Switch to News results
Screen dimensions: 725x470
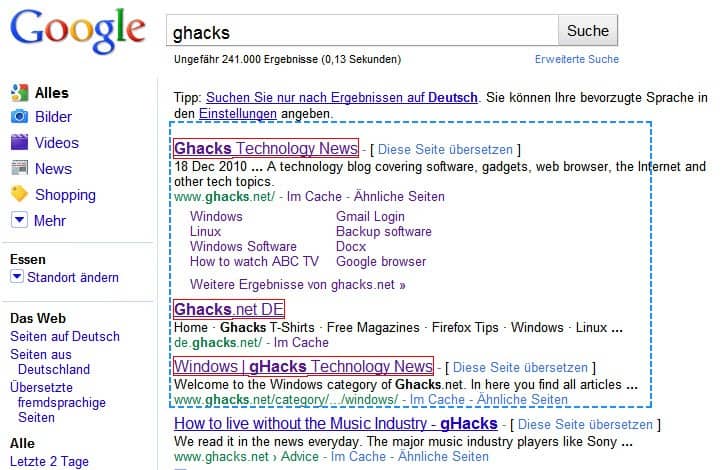(x=53, y=169)
